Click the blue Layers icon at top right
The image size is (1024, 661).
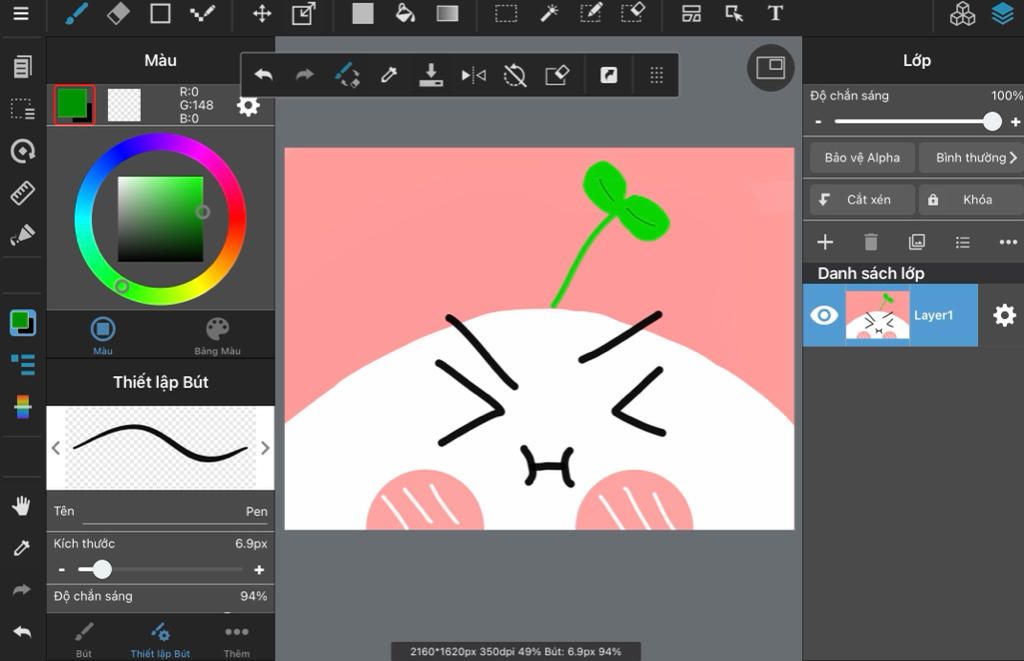(x=1002, y=14)
